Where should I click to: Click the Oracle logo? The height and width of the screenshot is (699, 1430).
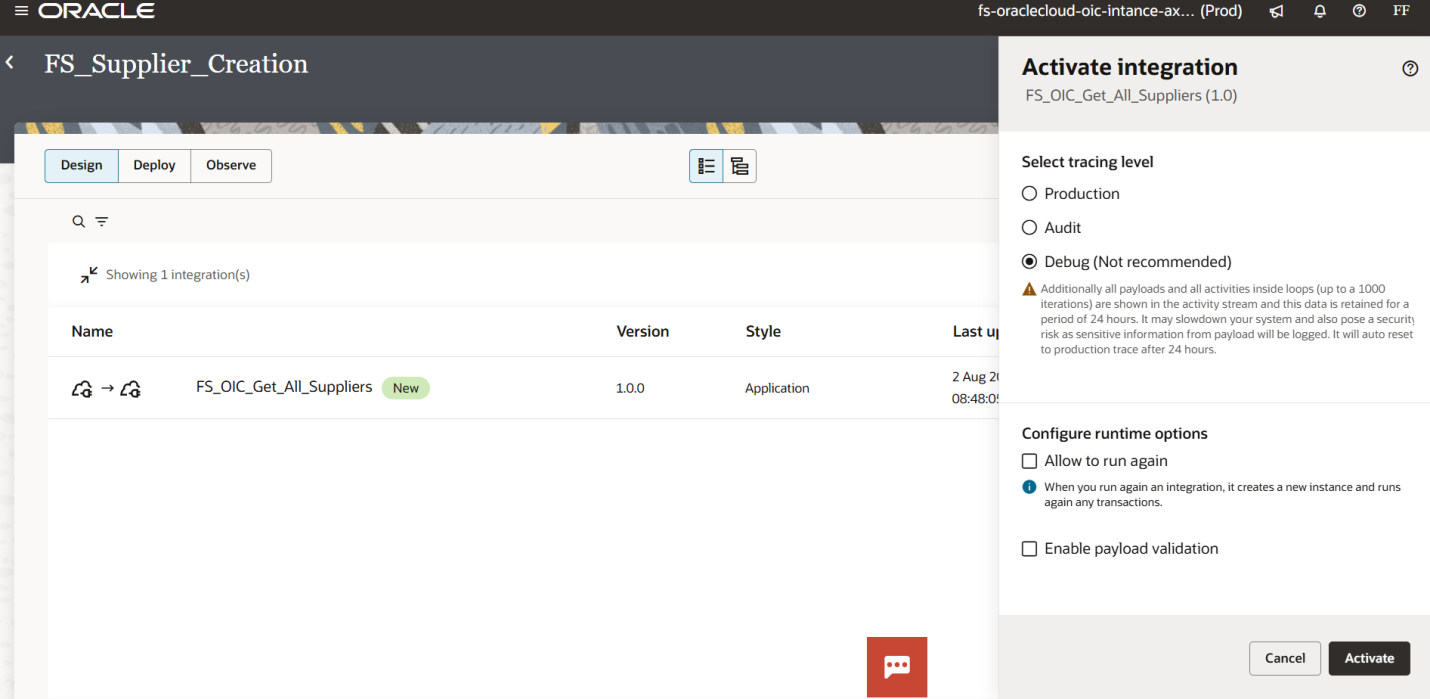click(97, 11)
